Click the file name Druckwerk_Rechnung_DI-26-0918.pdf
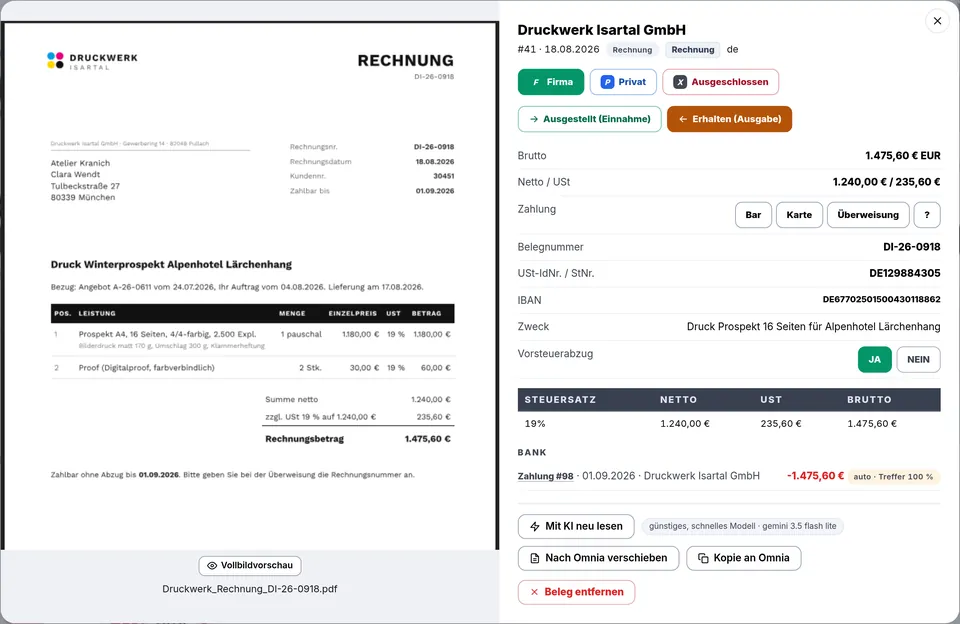Image resolution: width=960 pixels, height=624 pixels. [250, 589]
